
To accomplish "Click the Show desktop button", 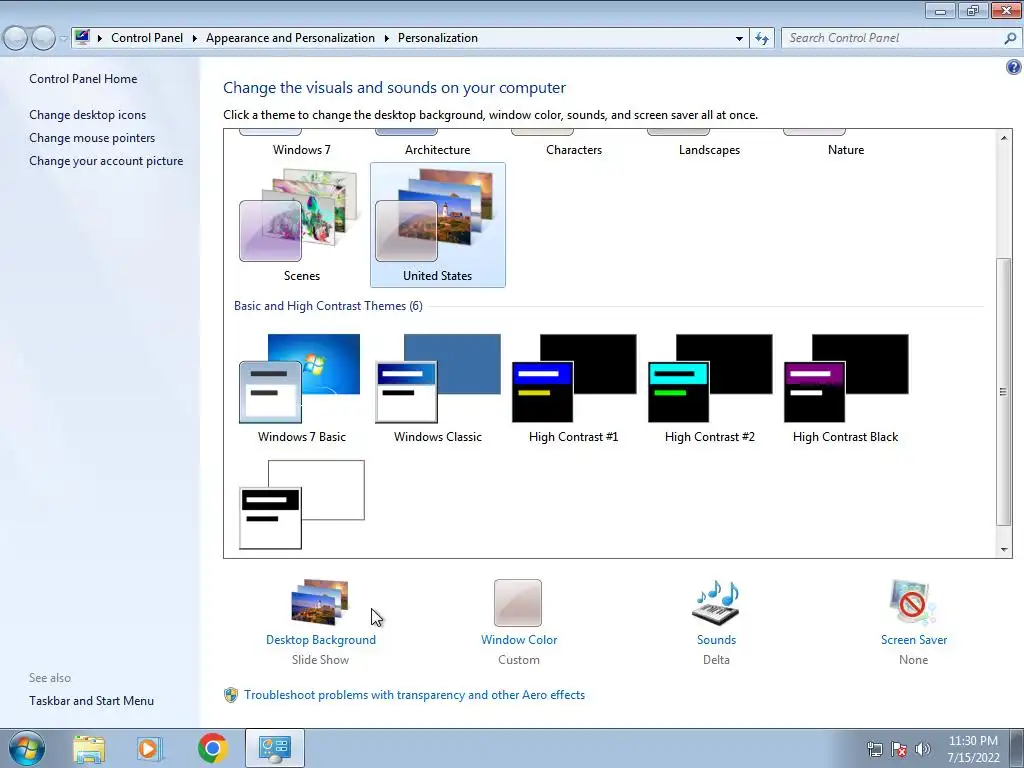I will click(1017, 749).
